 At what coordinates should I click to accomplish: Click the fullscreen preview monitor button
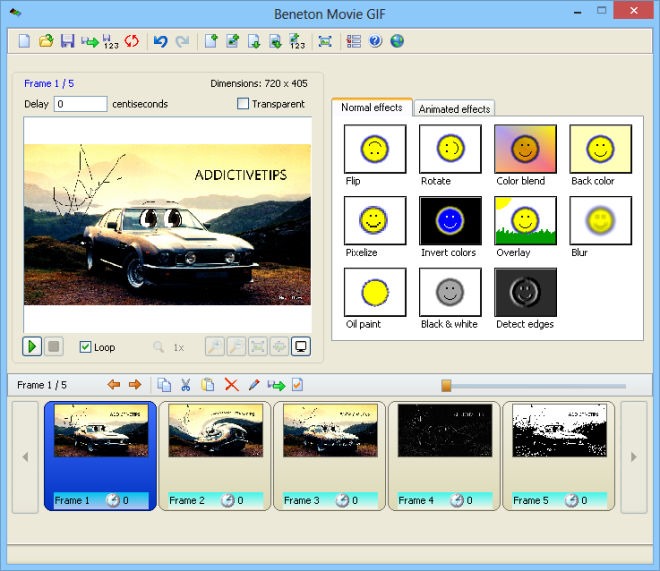click(x=301, y=347)
